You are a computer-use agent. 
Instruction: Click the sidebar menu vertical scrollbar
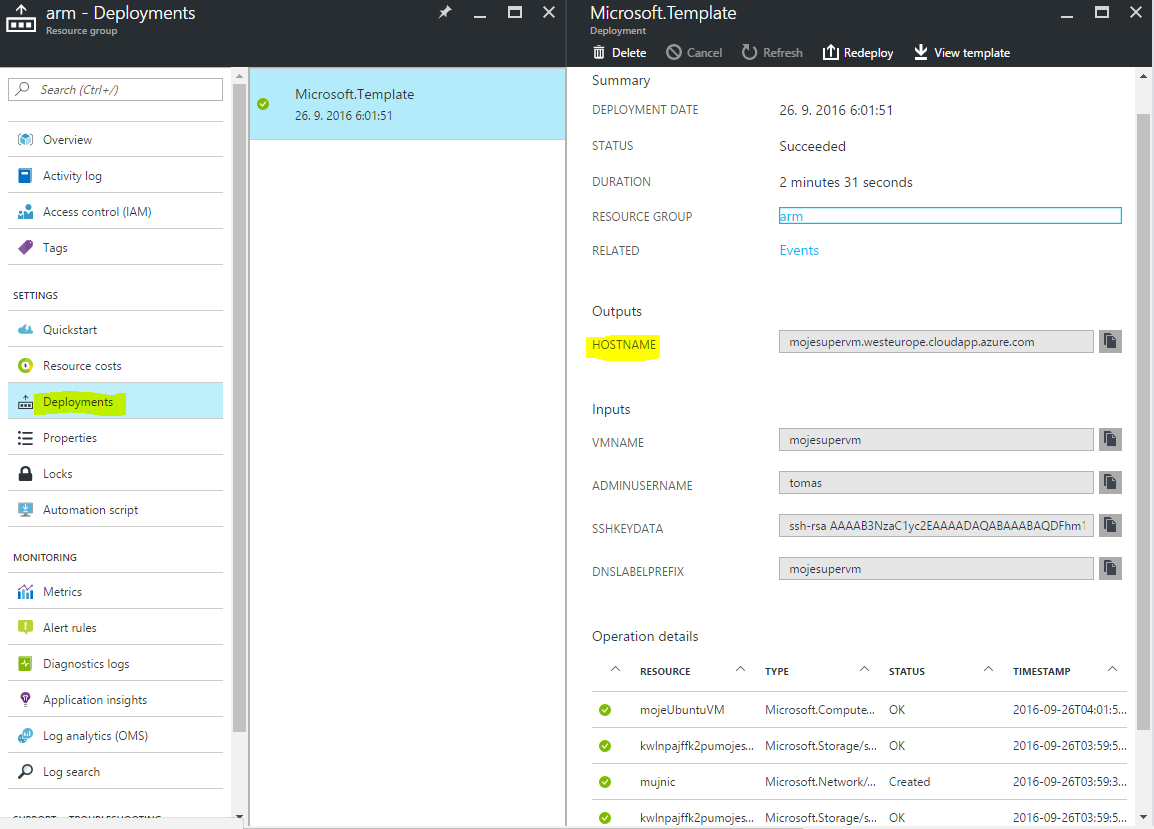click(x=238, y=407)
